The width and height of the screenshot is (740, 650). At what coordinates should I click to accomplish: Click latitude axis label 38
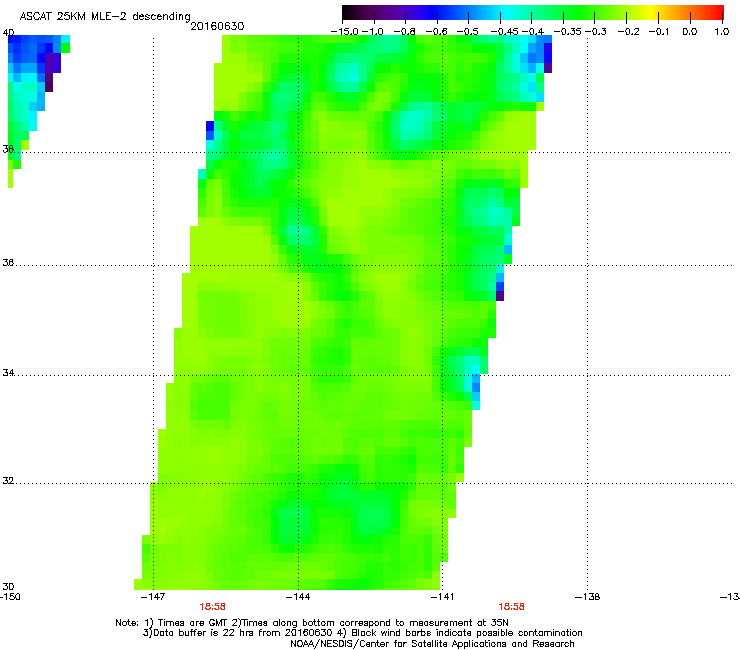pyautogui.click(x=8, y=149)
